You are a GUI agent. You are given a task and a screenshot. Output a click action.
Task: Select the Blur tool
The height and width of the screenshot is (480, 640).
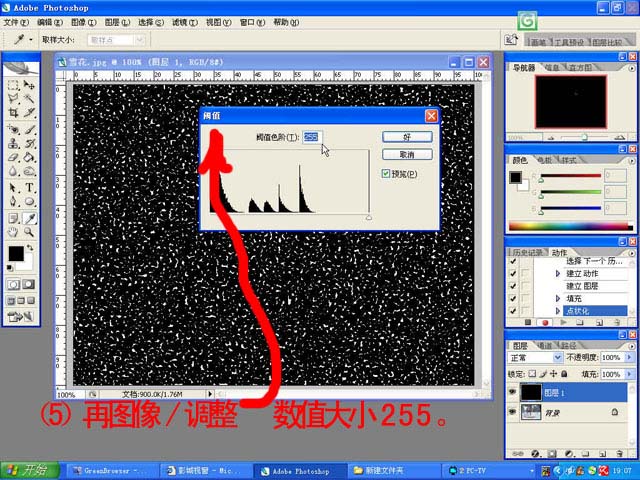[13, 171]
